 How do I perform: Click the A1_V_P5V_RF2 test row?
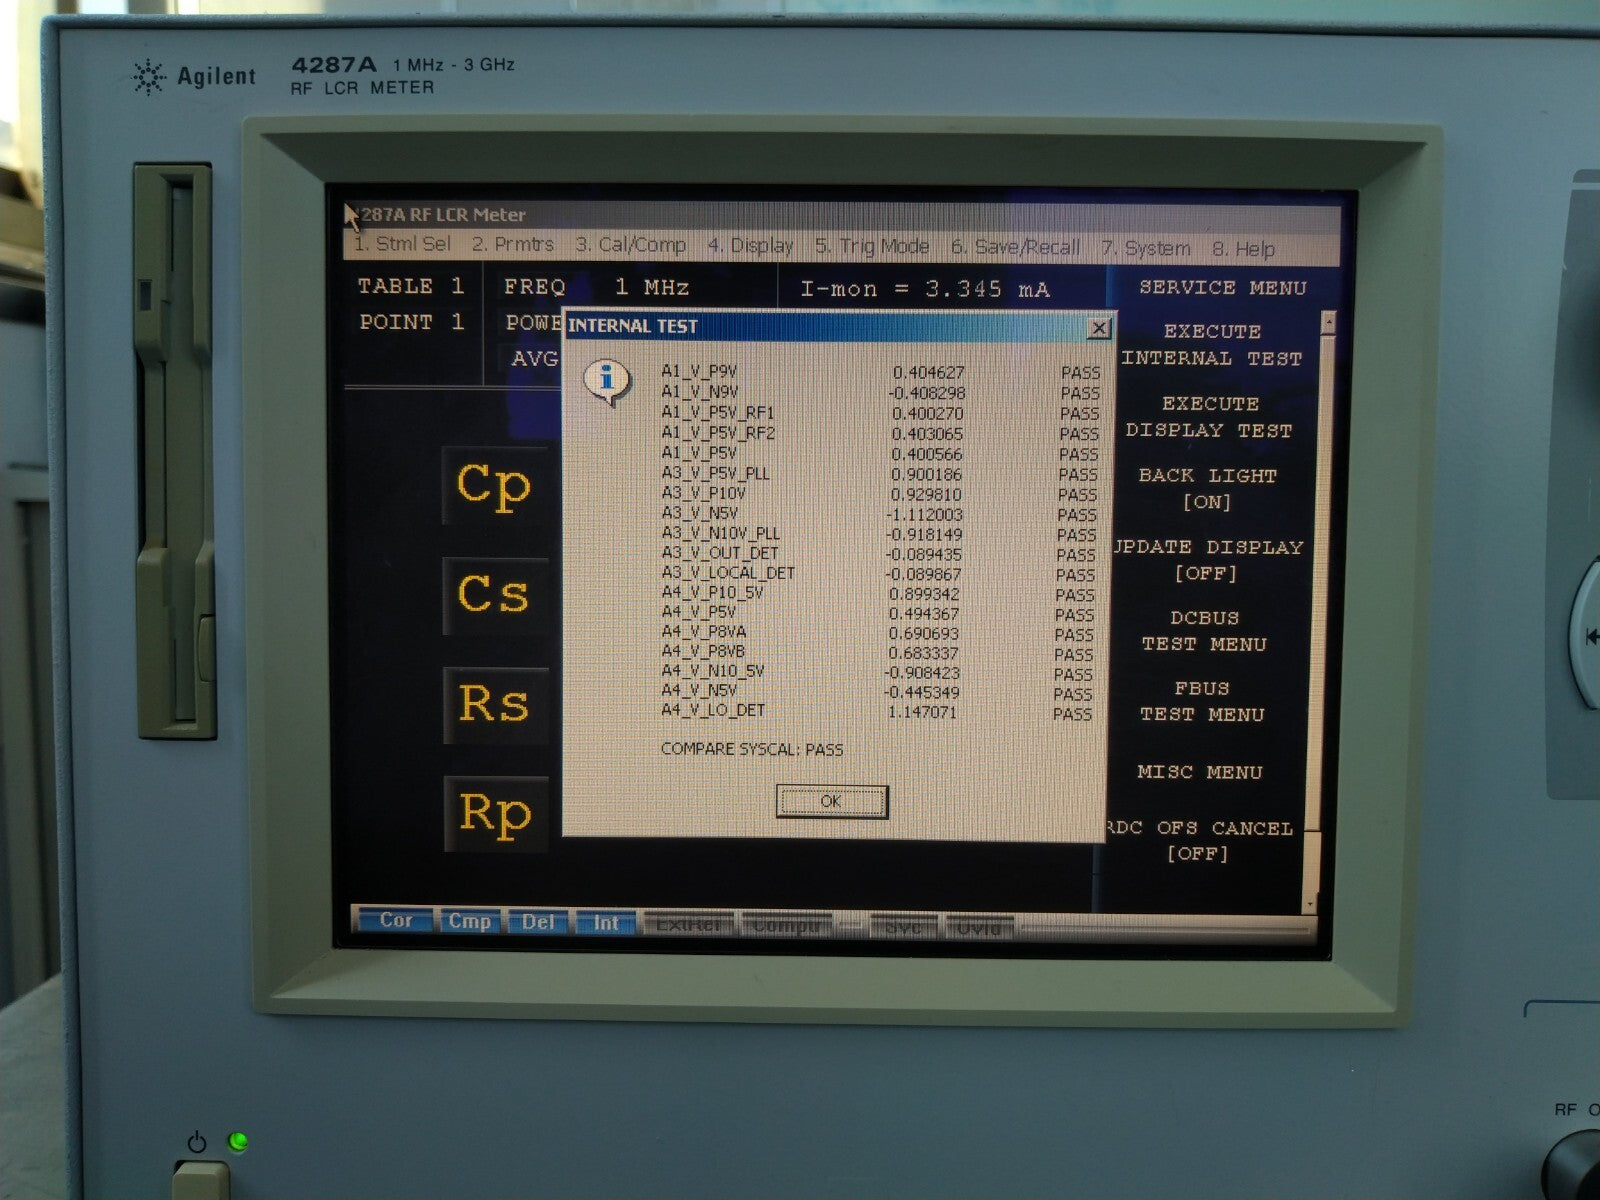click(x=879, y=433)
